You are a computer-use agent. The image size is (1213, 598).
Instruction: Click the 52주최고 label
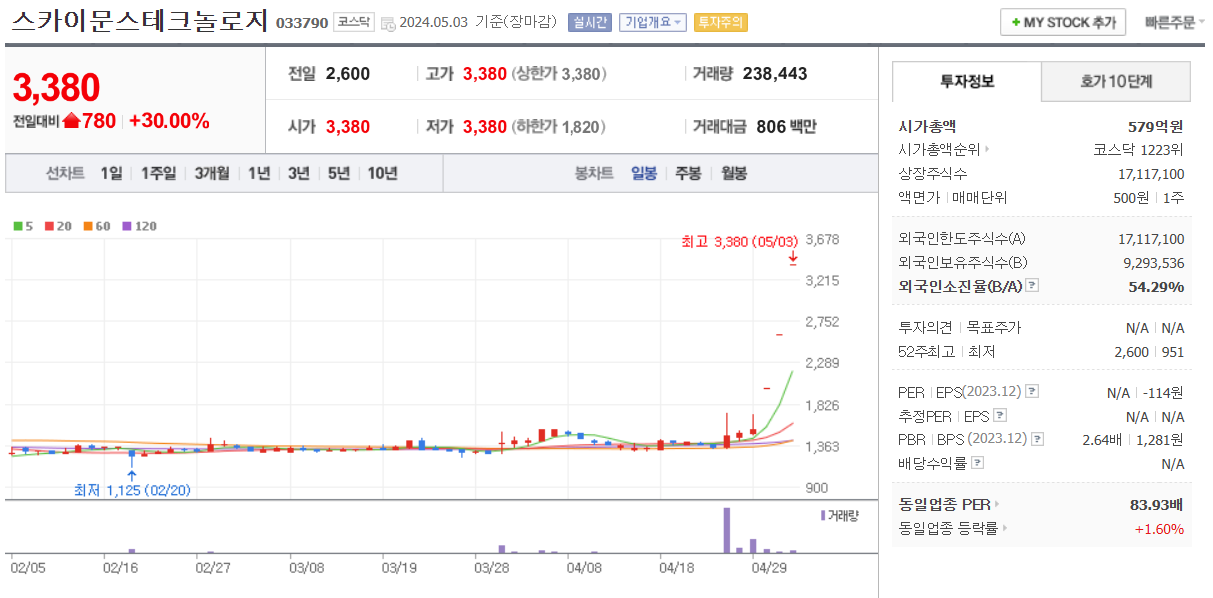[x=926, y=352]
